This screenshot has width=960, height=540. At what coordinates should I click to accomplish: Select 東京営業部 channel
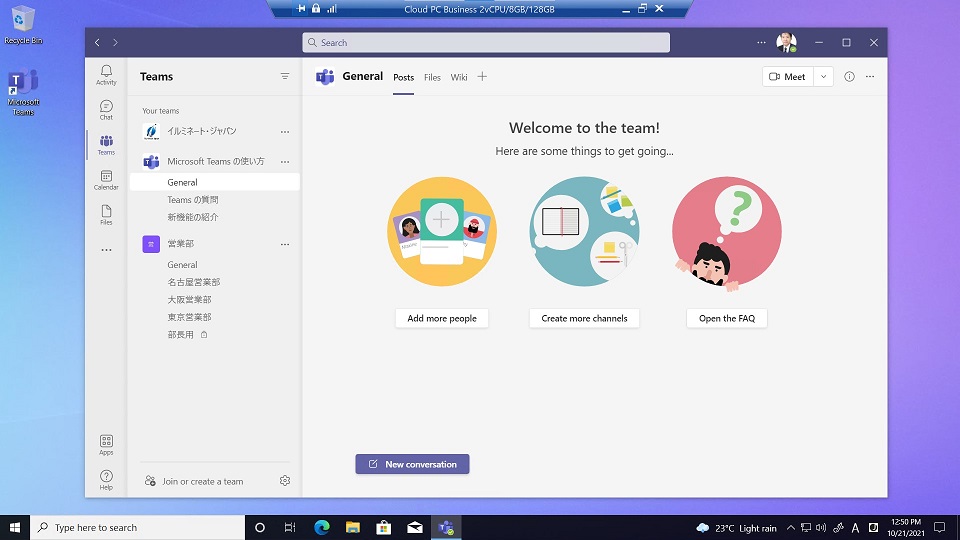tap(215, 317)
